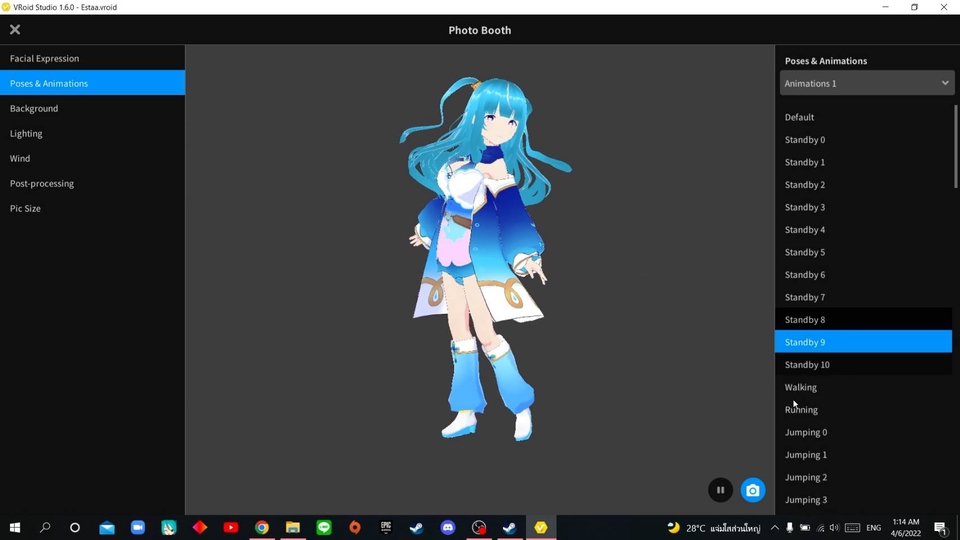
Task: Open Epic Games Launcher on the taskbar
Action: [x=386, y=527]
